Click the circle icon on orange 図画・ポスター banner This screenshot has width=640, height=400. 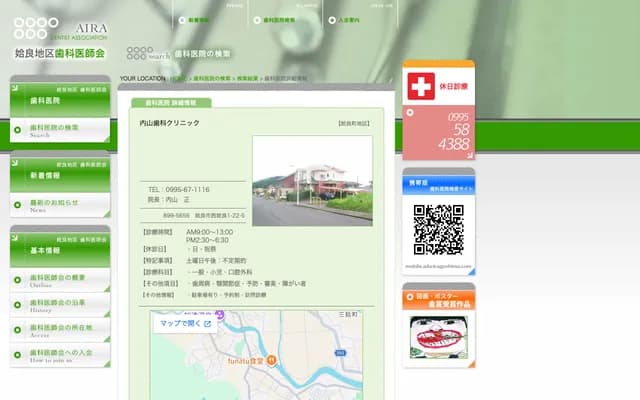tap(410, 297)
